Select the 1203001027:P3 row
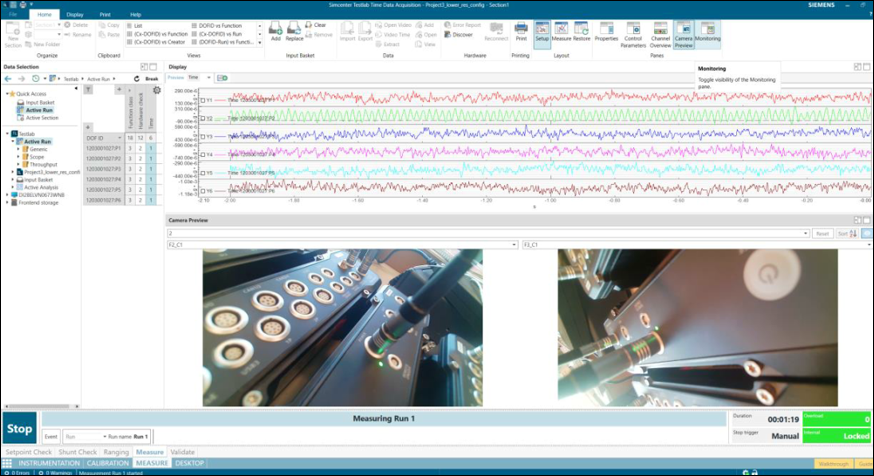The image size is (874, 476). pos(103,169)
